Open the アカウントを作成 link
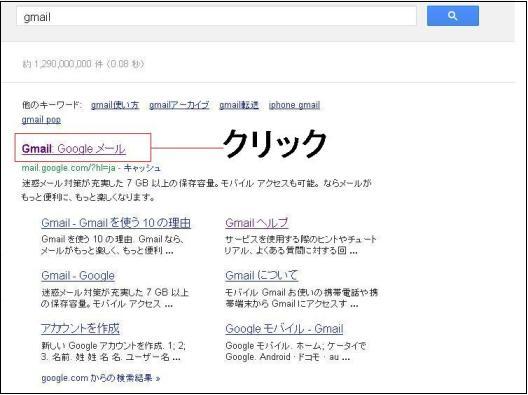 point(80,328)
